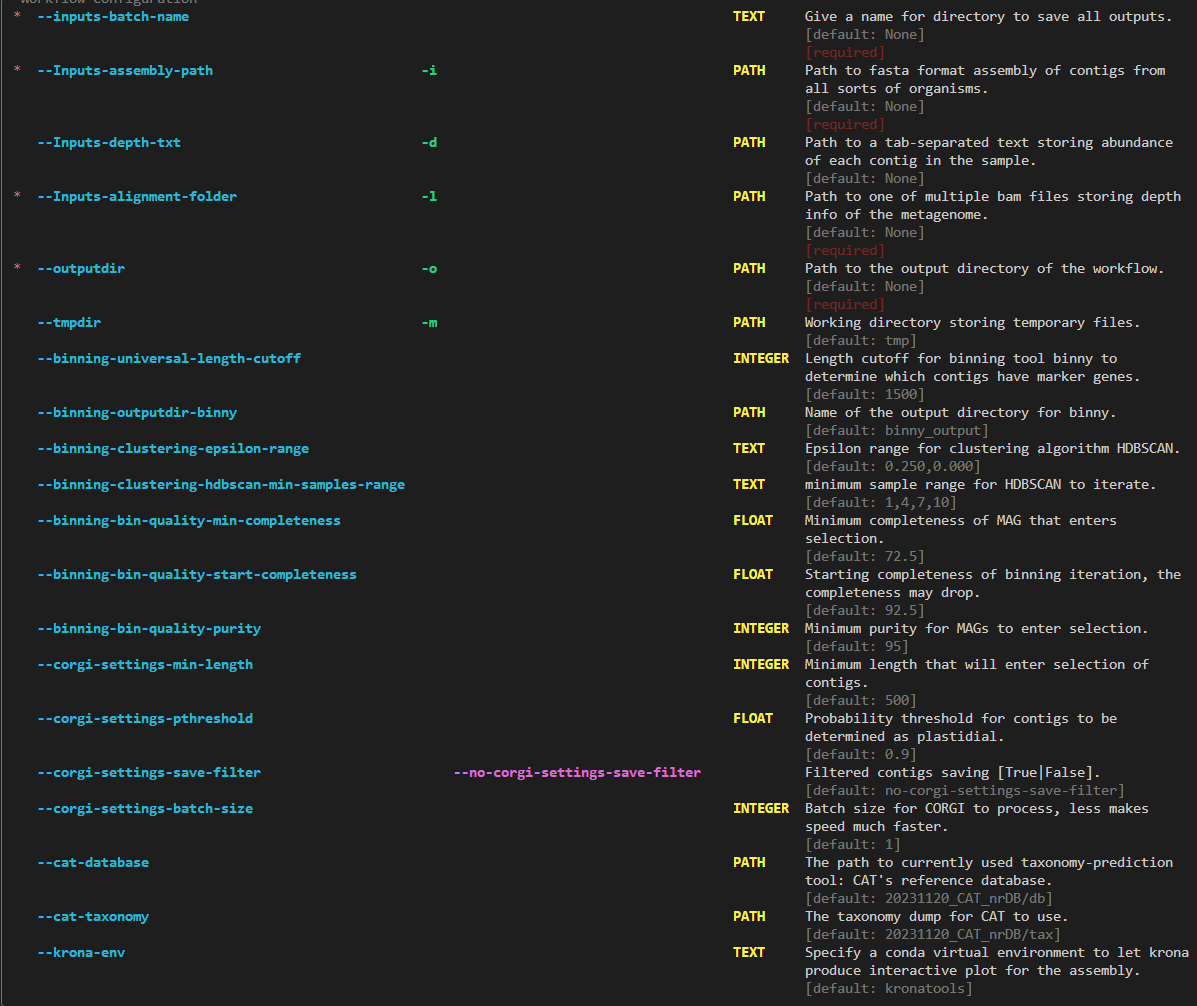Click FLOAT type for --corgi-settings-pthreshold
This screenshot has height=1006, width=1197.
point(753,719)
